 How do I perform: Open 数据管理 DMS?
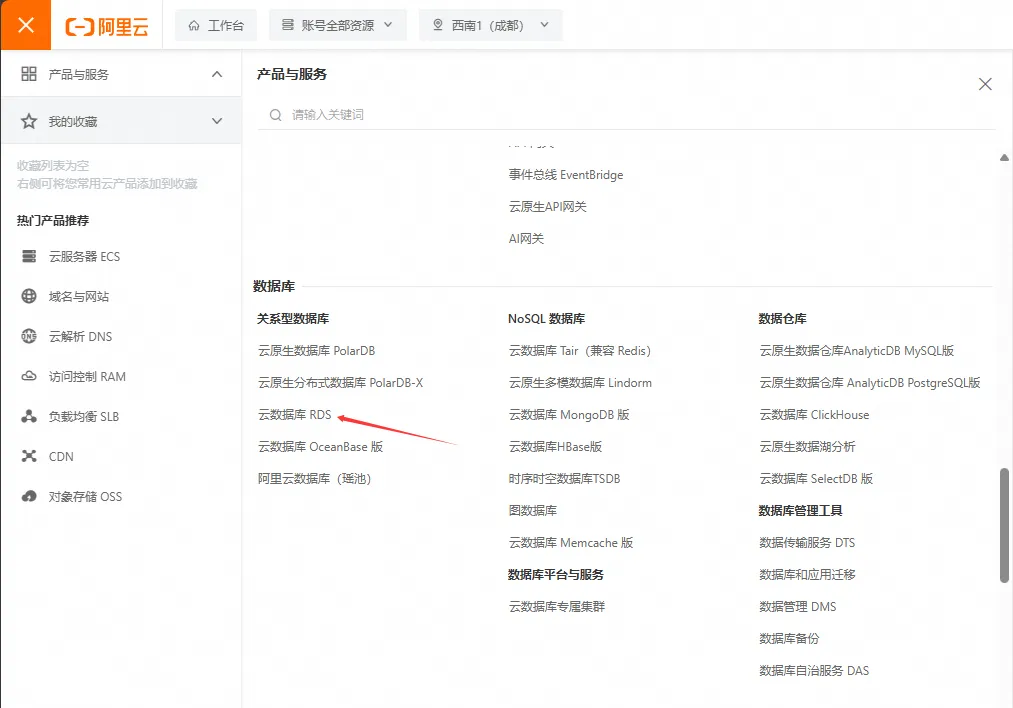click(798, 607)
